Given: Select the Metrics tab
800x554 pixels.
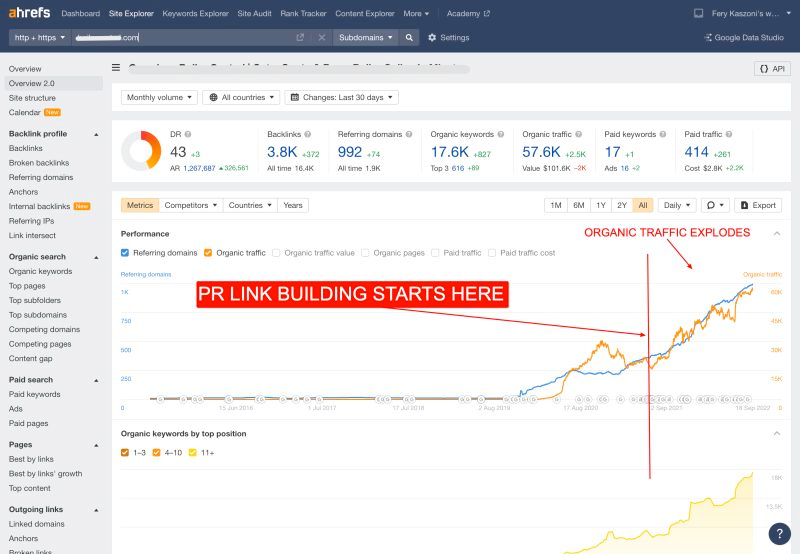Looking at the screenshot, I should point(140,205).
